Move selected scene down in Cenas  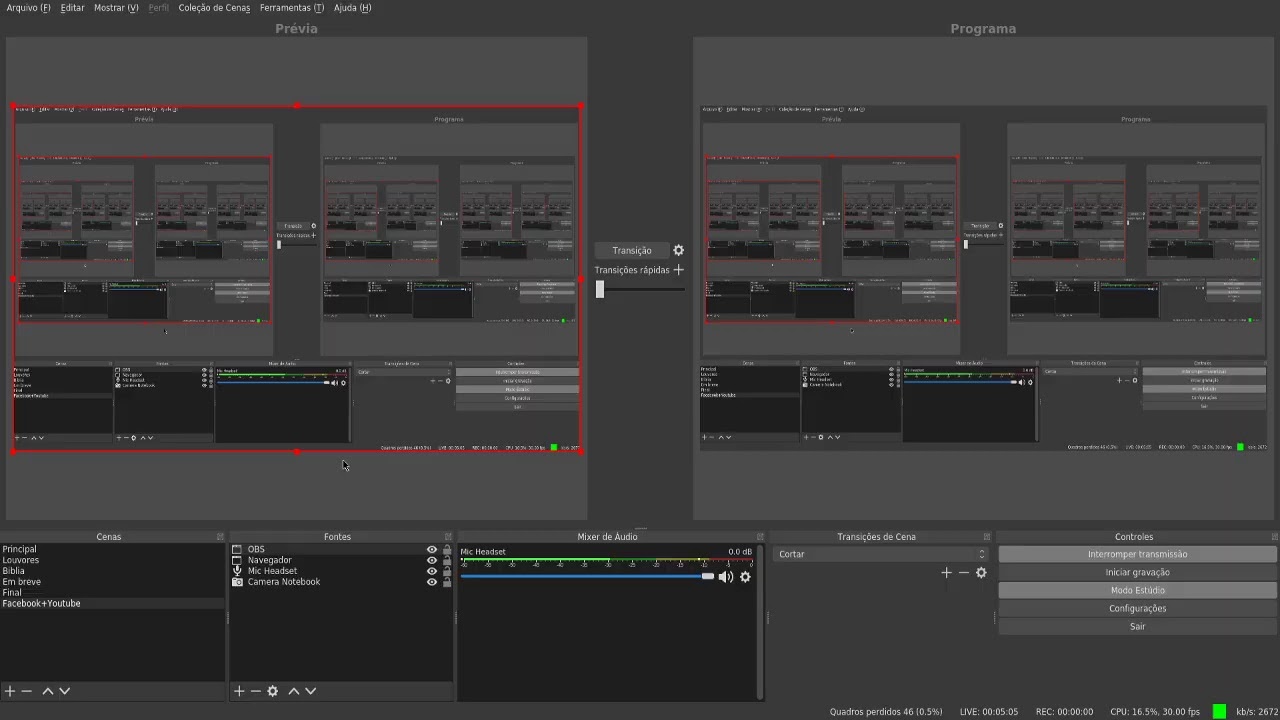pos(64,691)
